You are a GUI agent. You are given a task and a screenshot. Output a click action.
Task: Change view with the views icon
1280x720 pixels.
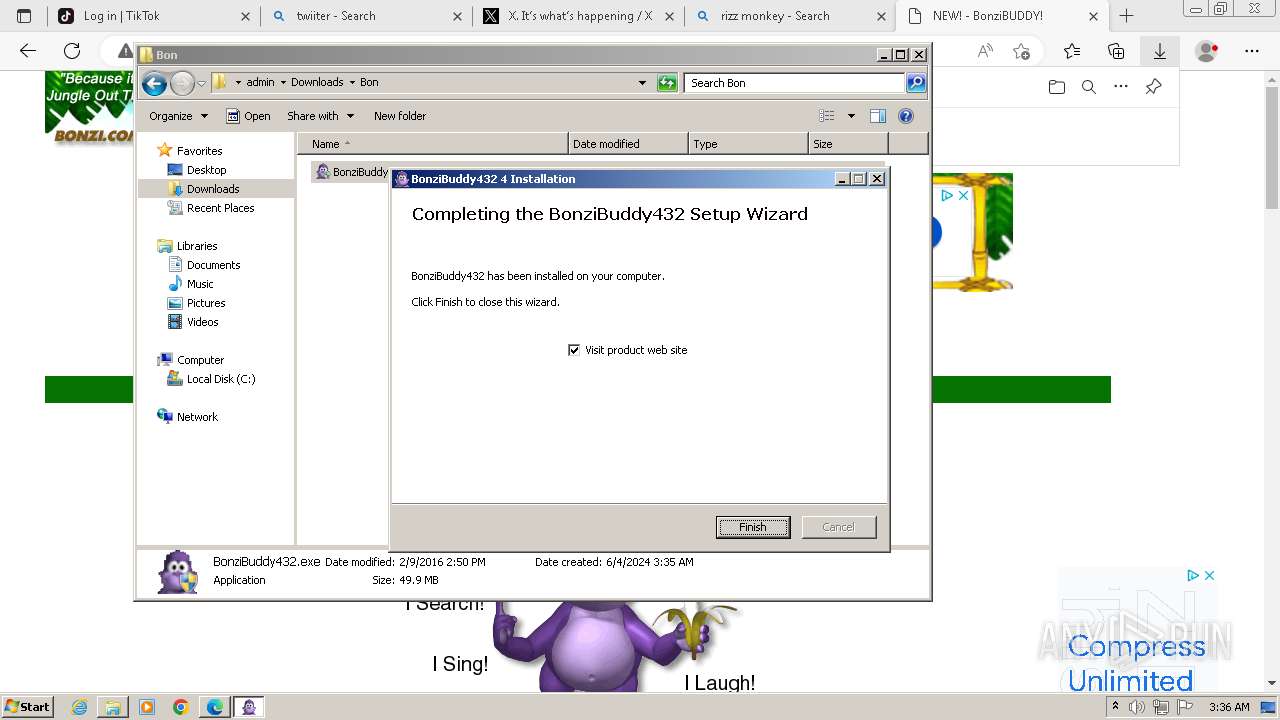(827, 116)
